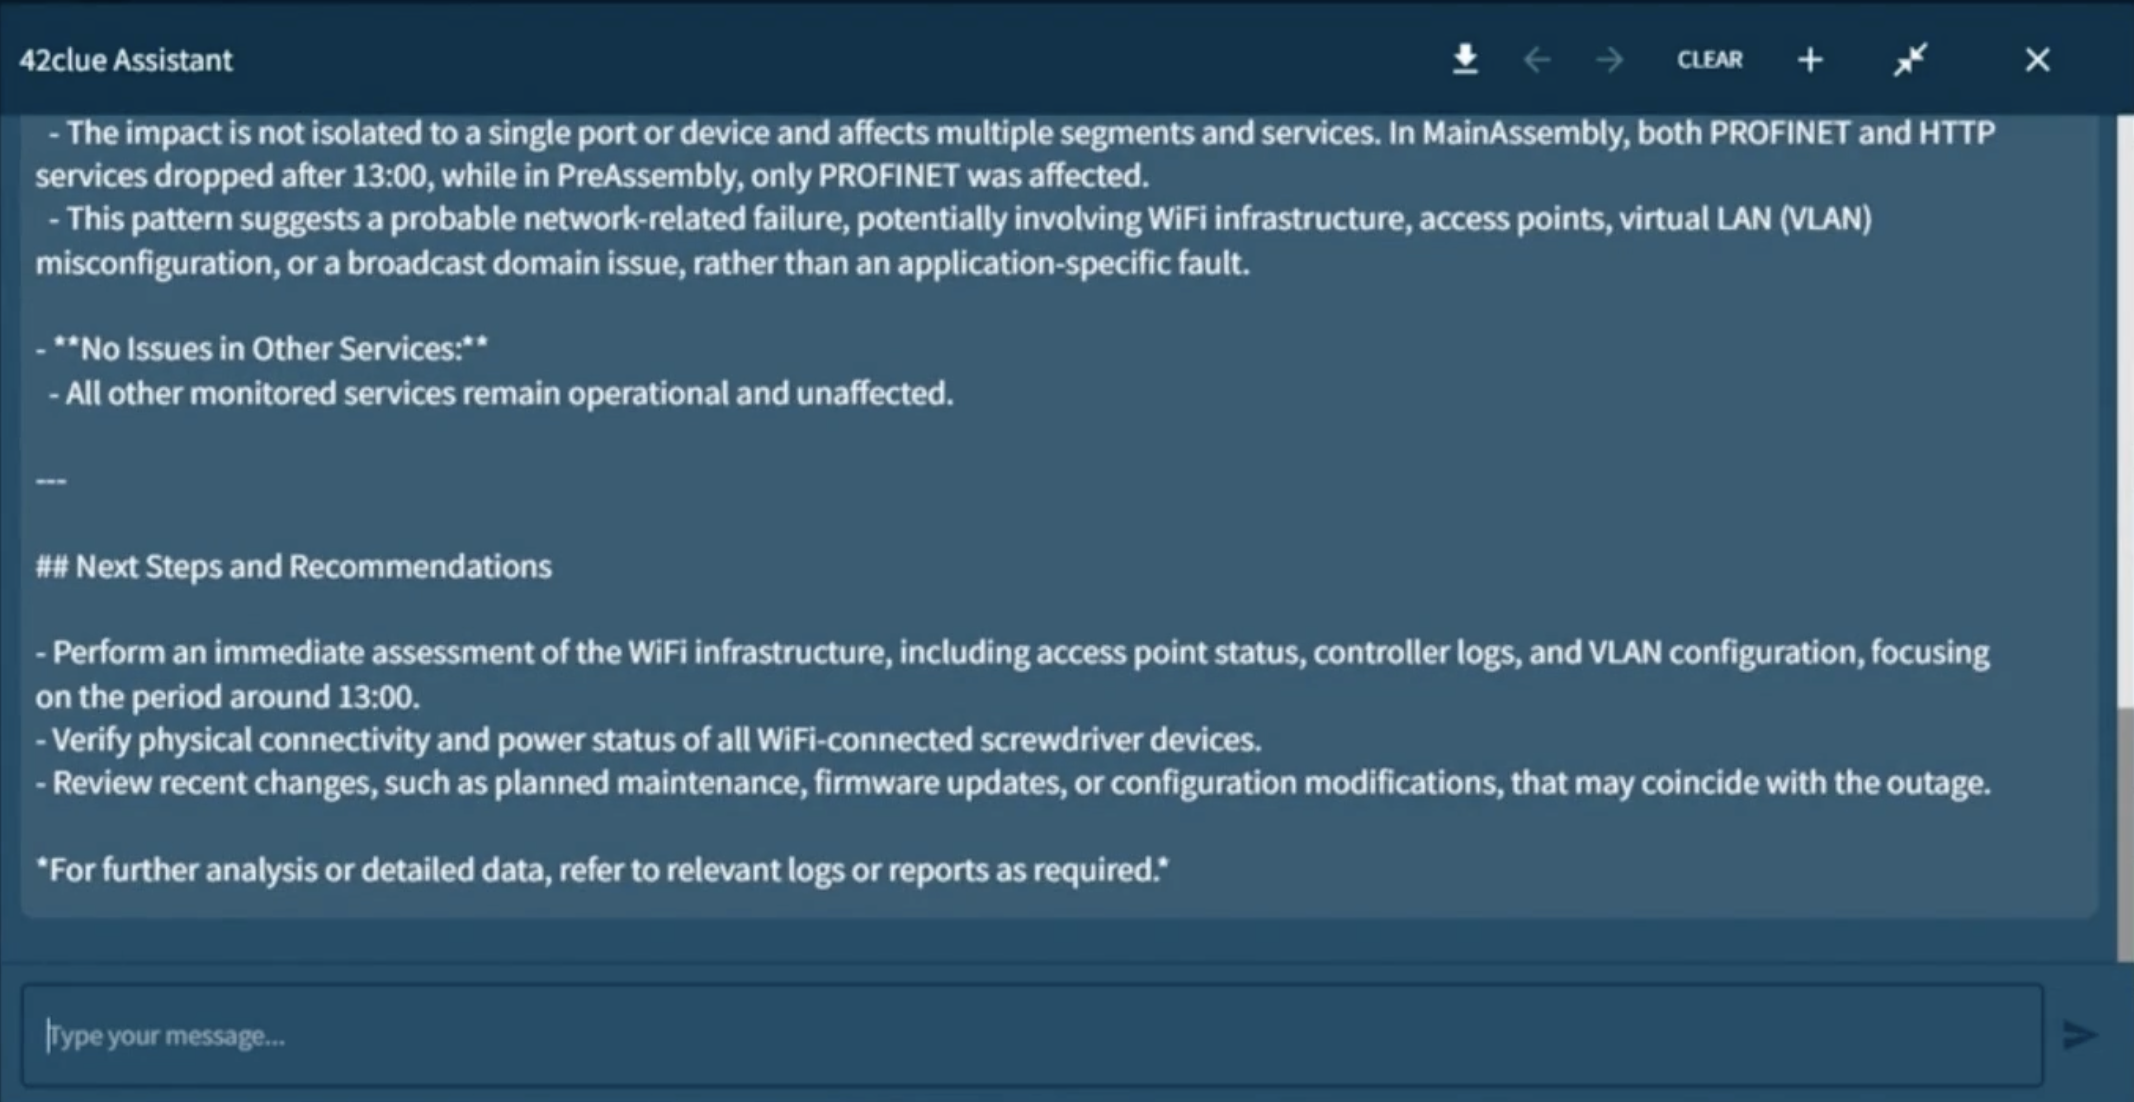Viewport: 2134px width, 1102px height.
Task: Download the chat conversation
Action: (x=1465, y=60)
